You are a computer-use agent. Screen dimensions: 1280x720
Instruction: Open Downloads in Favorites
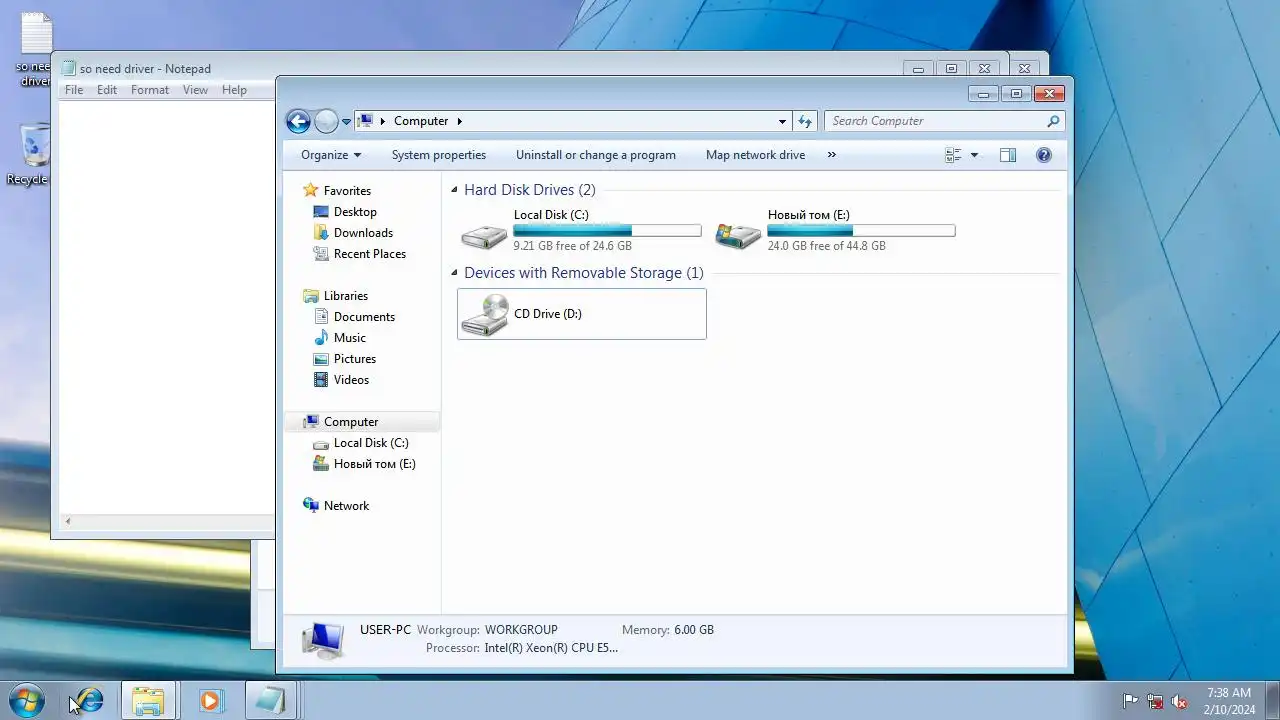(x=363, y=233)
